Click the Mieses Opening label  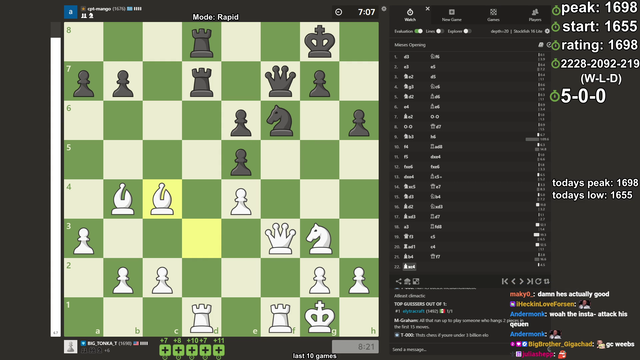[410, 45]
